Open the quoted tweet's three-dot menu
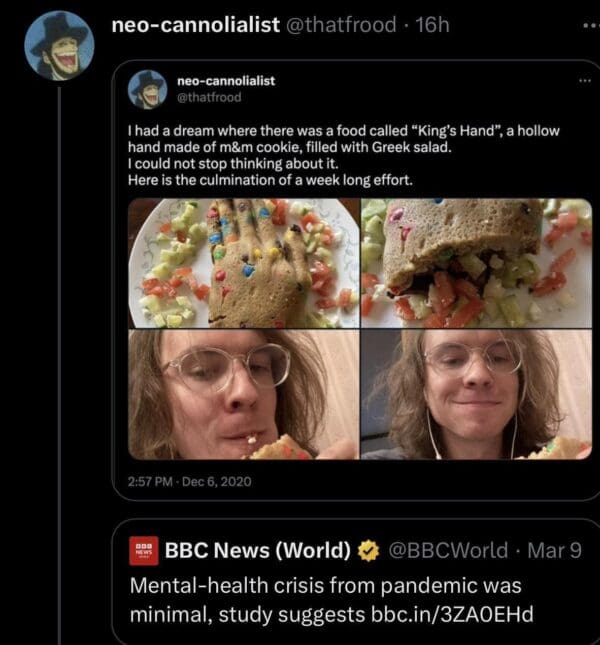This screenshot has height=645, width=600. pyautogui.click(x=584, y=80)
